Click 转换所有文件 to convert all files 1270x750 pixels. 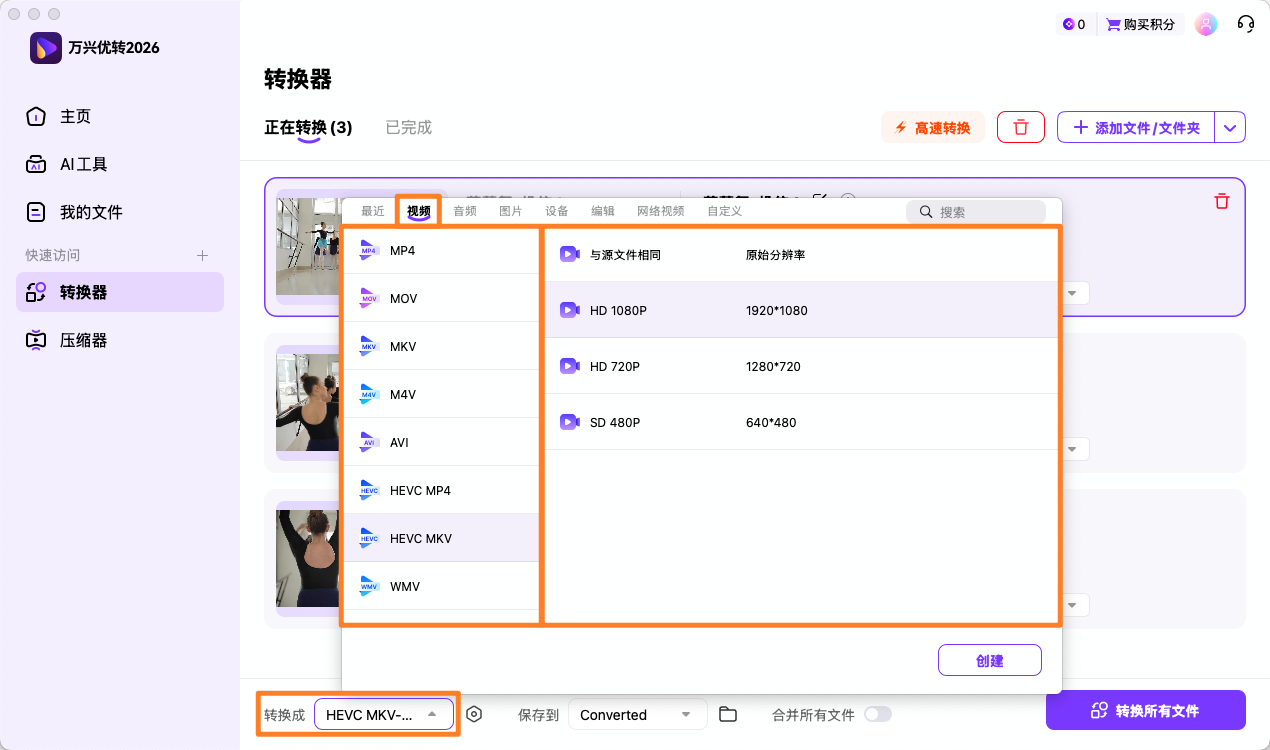[1146, 710]
